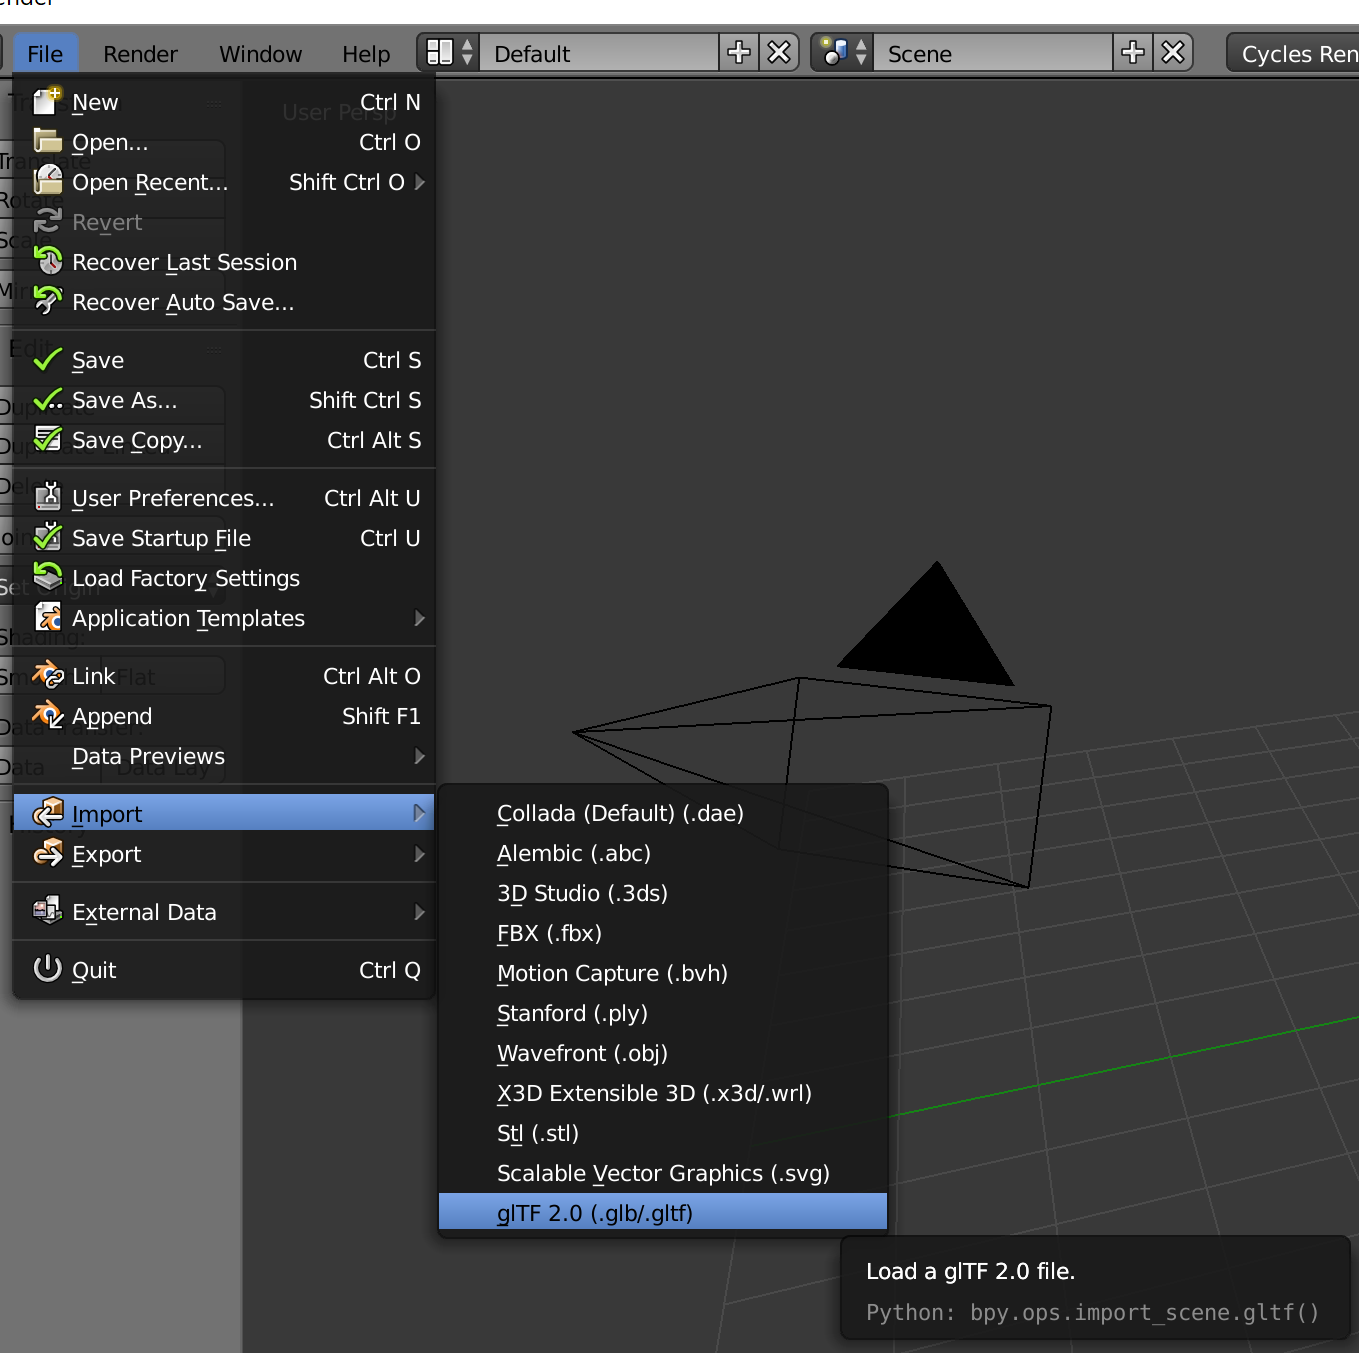Click the Save checkmark icon

tap(48, 359)
